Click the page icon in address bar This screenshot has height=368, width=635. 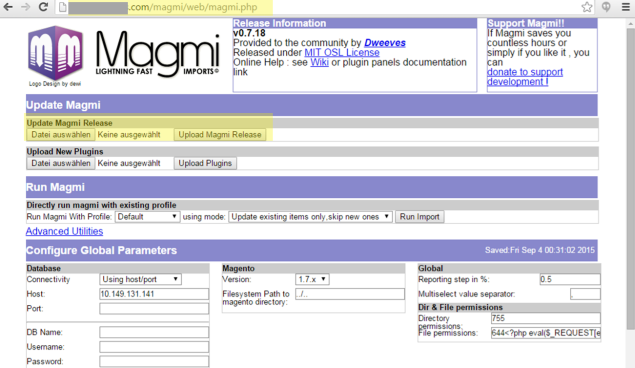coord(62,7)
